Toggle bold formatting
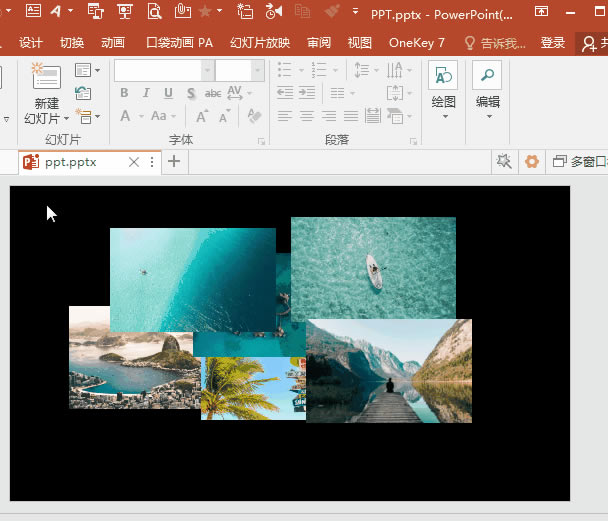The image size is (608, 521). (124, 93)
